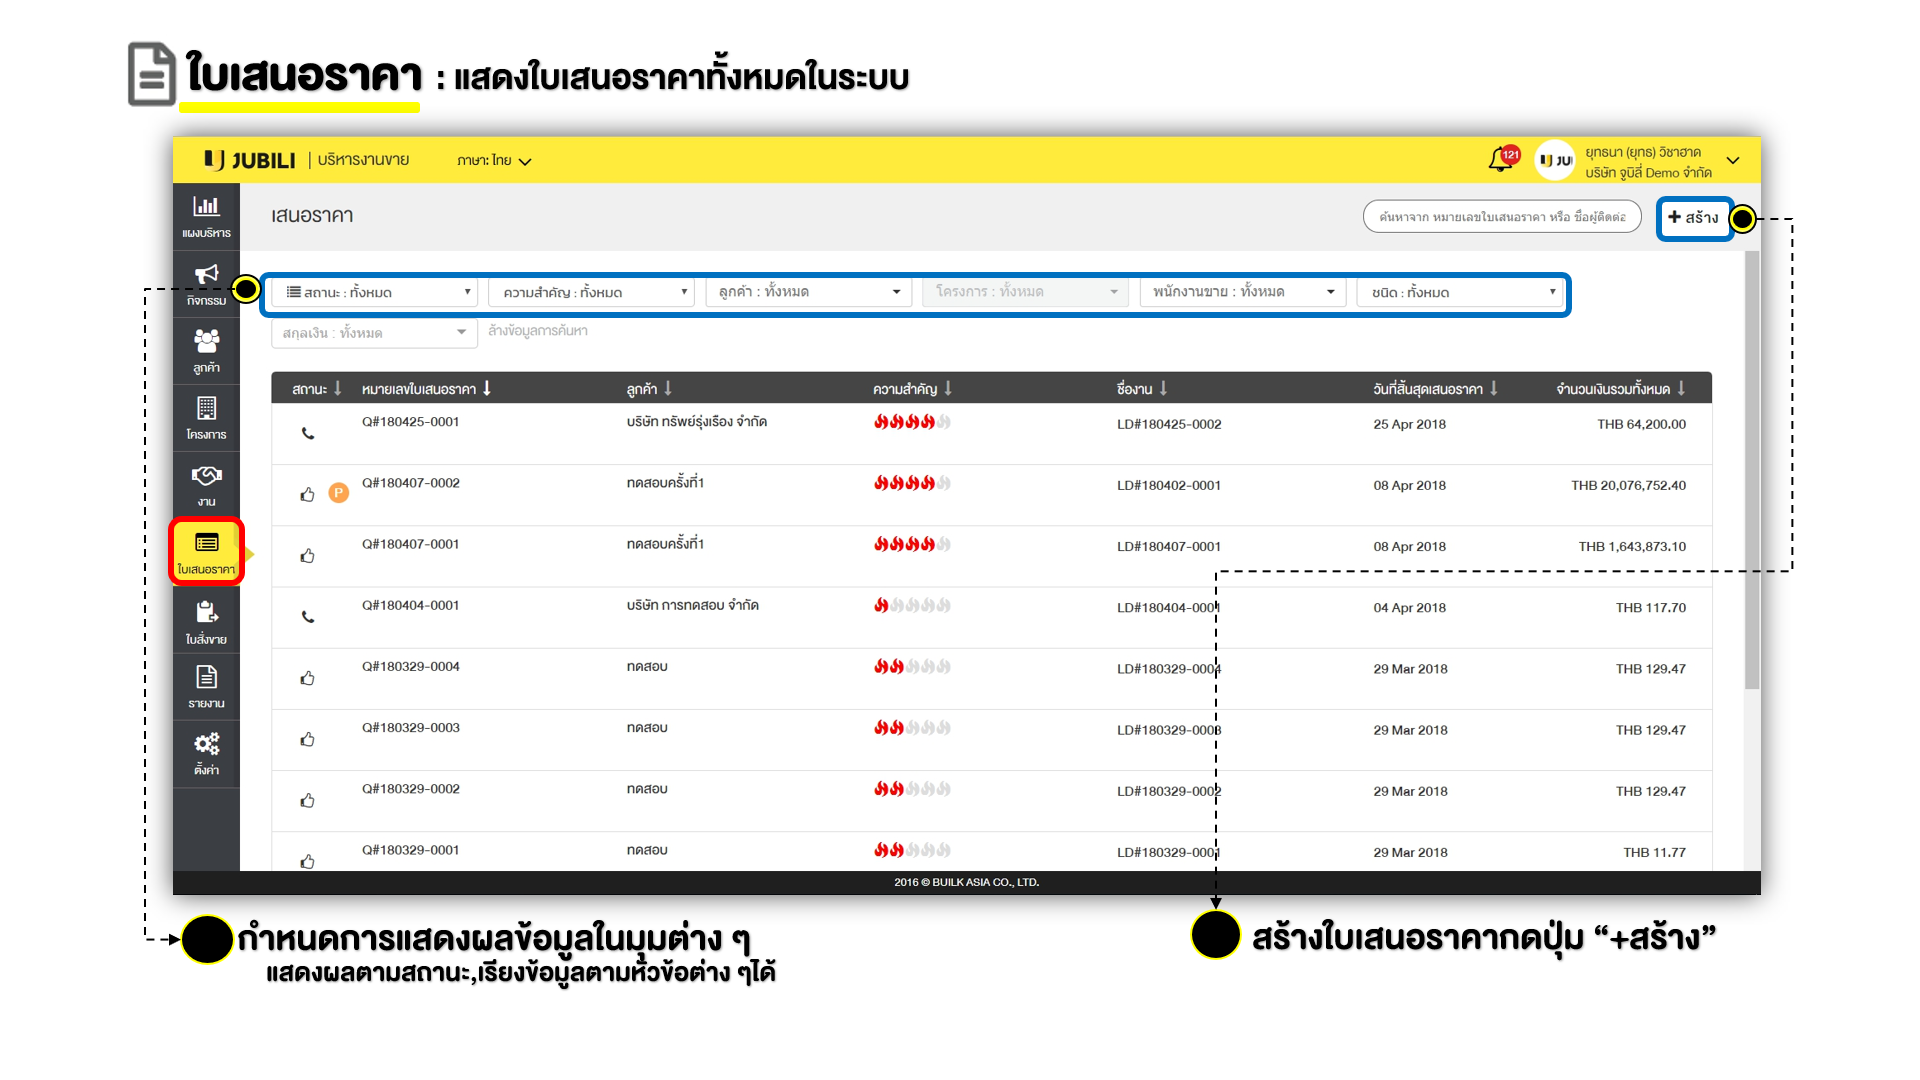1920x1080 pixels.
Task: Open the customers people icon
Action: point(206,350)
